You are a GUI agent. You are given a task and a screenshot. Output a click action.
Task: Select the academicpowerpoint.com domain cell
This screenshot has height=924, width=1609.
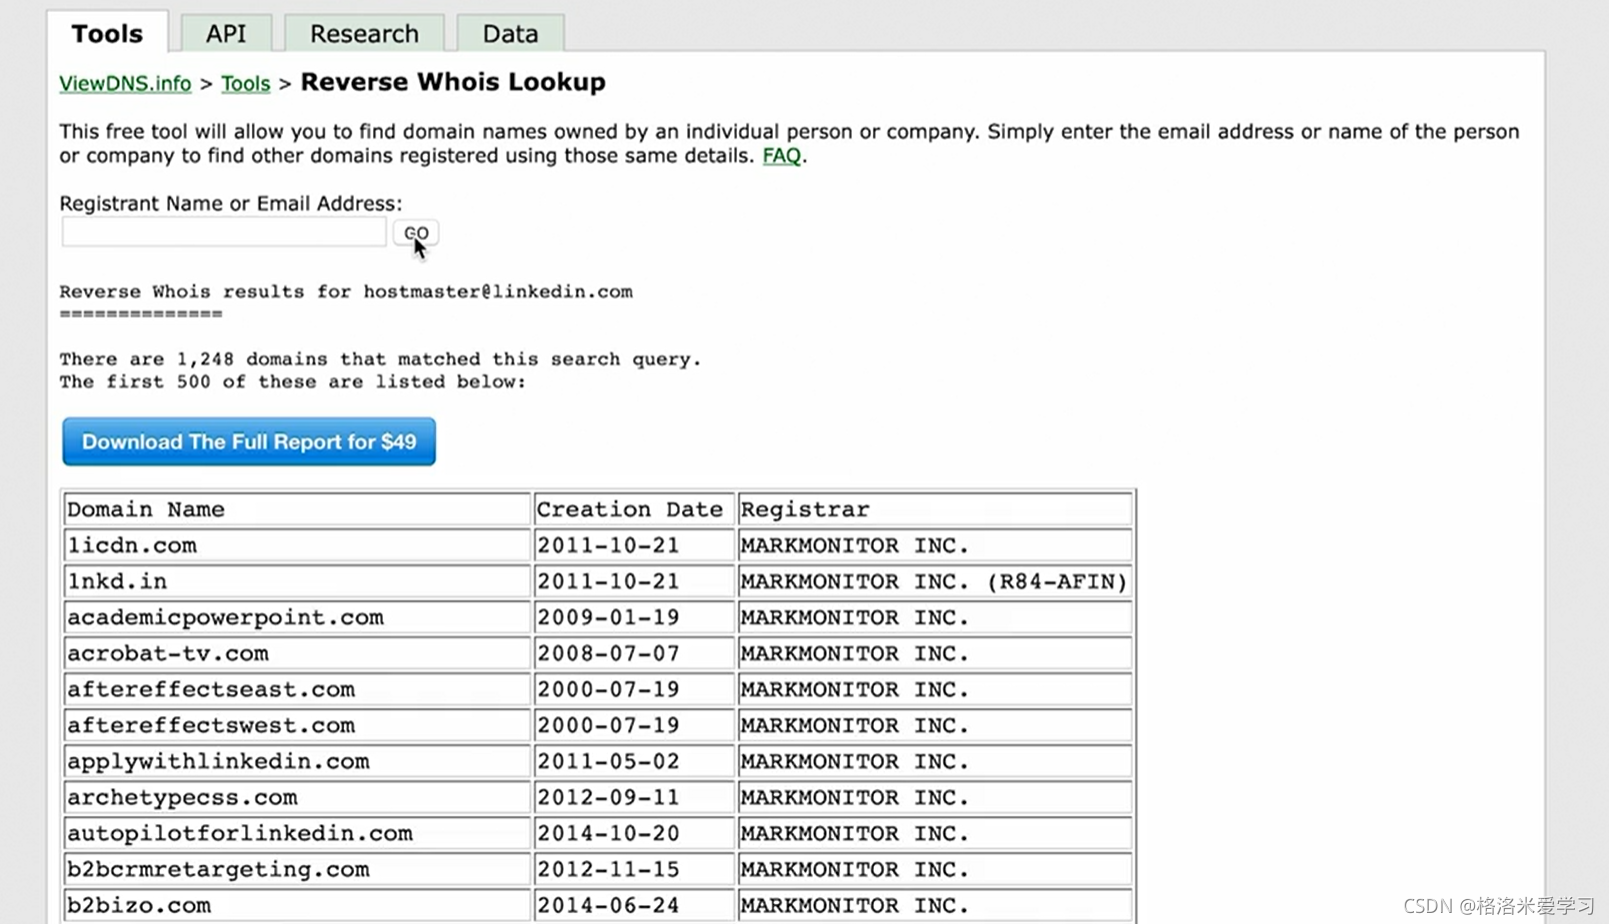pos(297,617)
